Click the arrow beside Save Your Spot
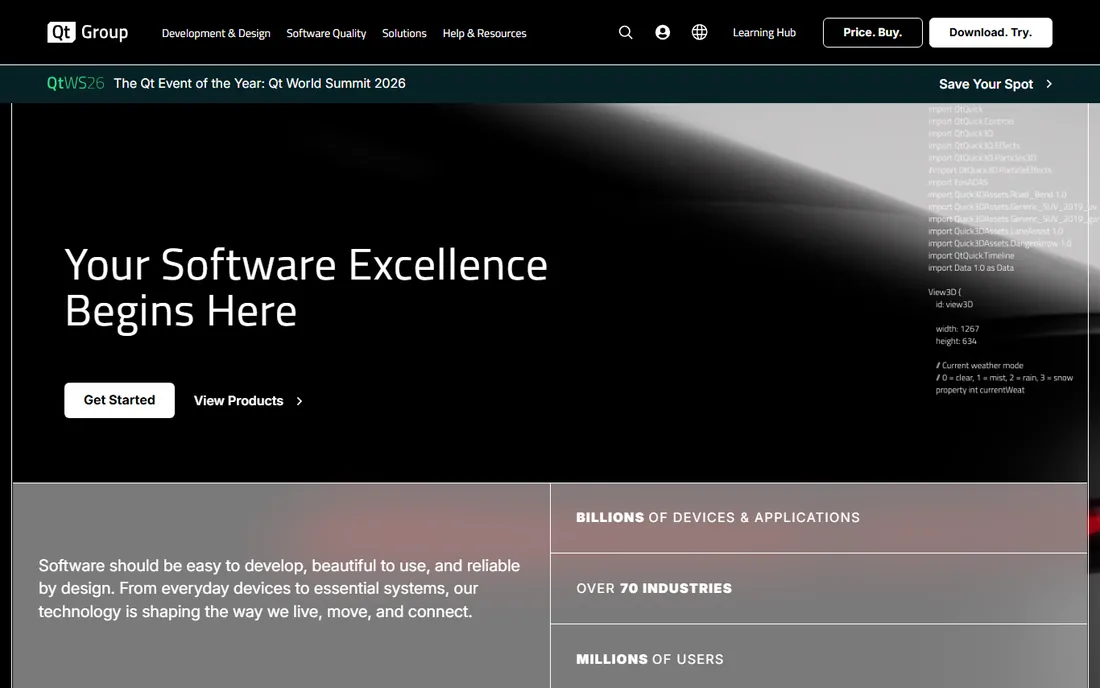 click(1049, 83)
